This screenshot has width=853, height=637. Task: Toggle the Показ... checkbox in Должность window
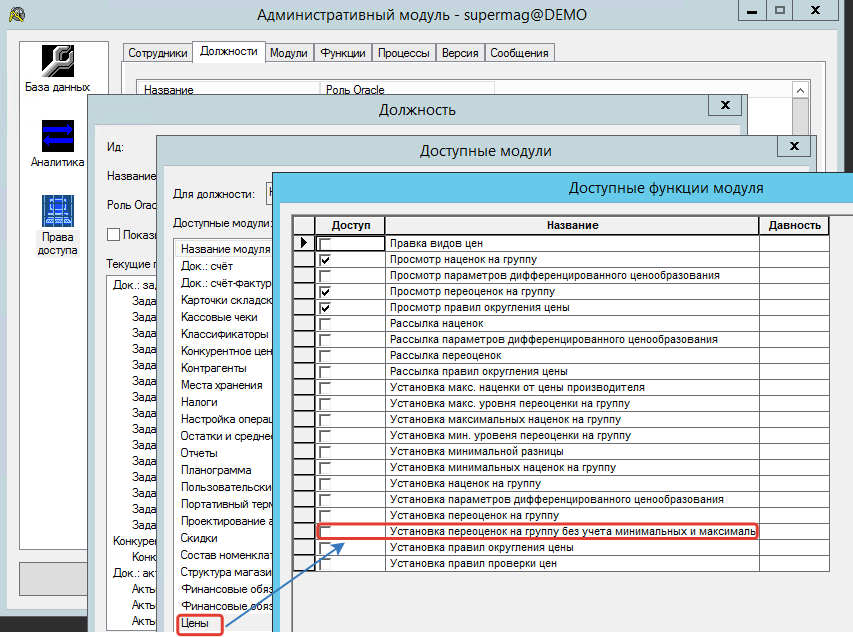pyautogui.click(x=114, y=234)
